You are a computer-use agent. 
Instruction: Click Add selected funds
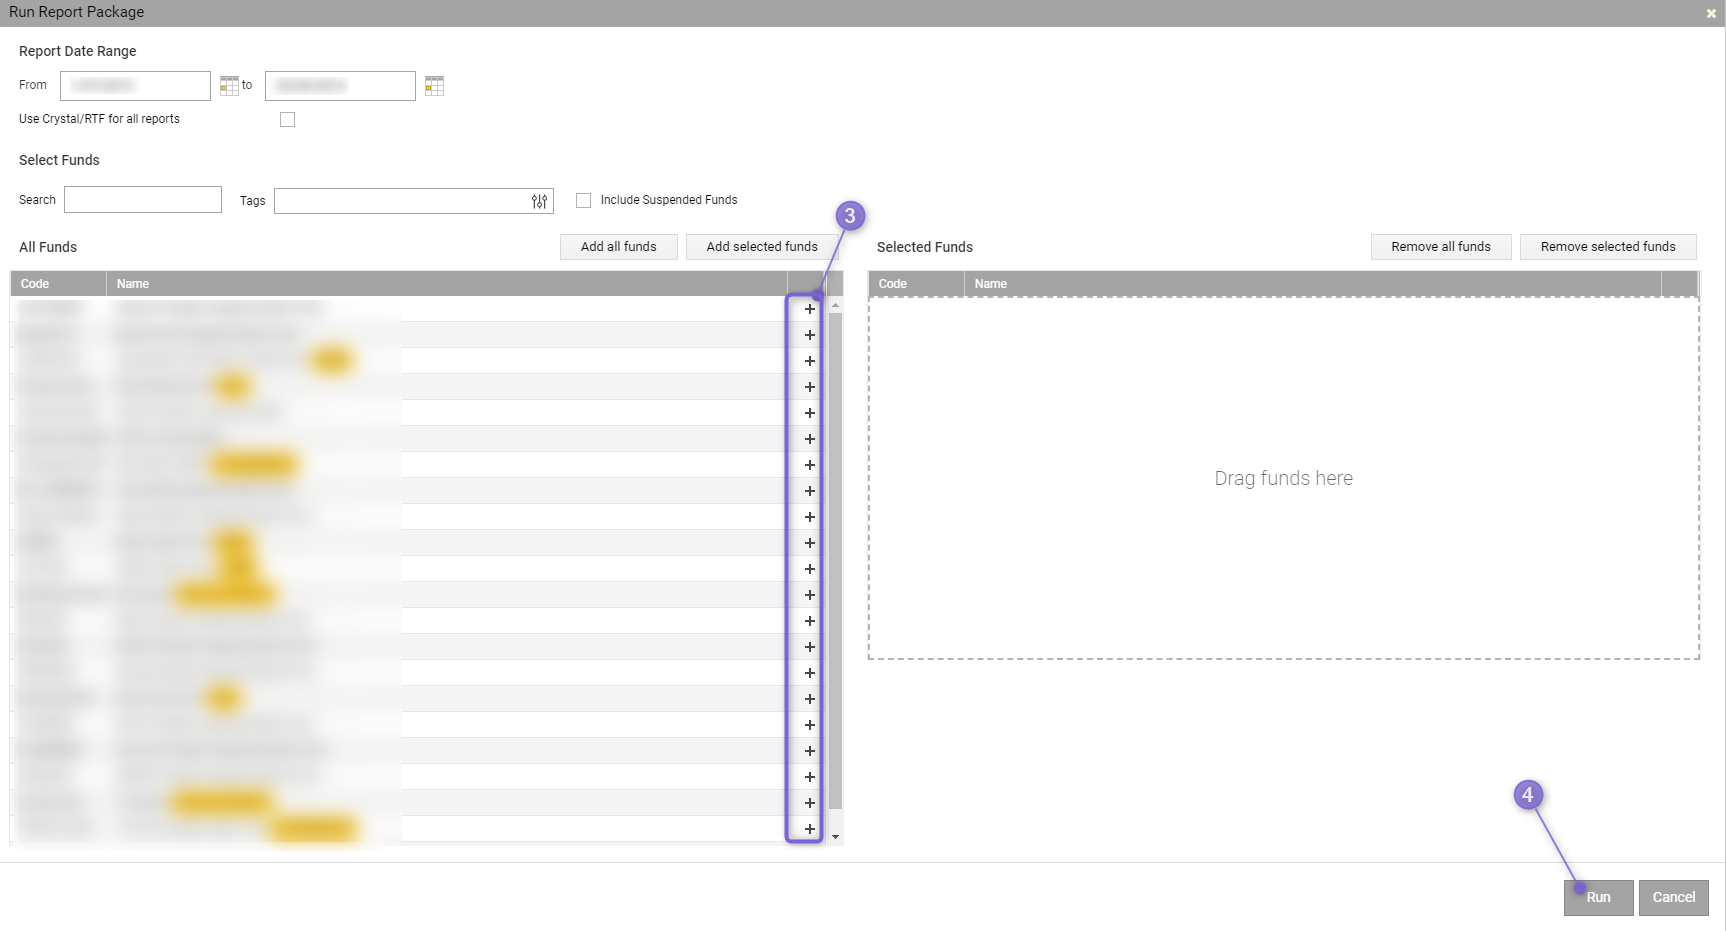[762, 247]
